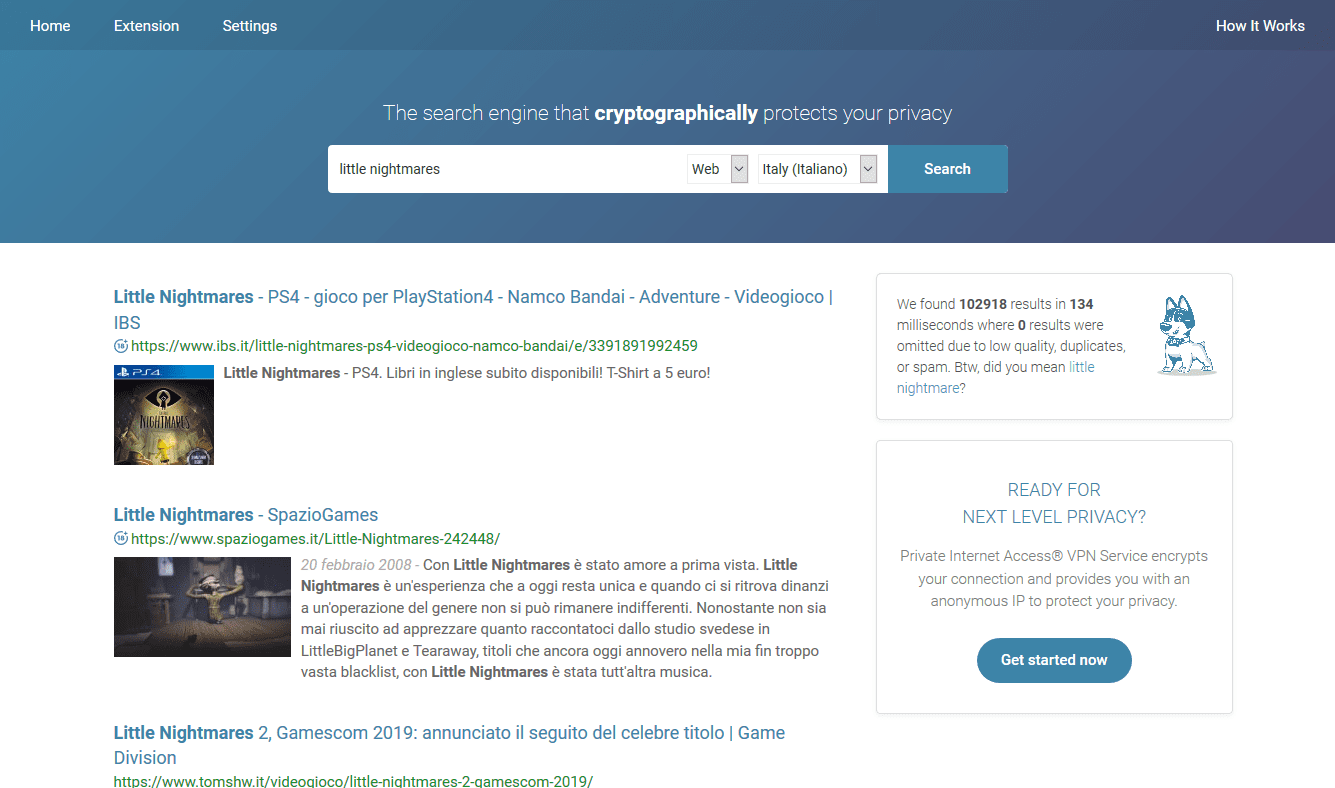Image resolution: width=1335 pixels, height=788 pixels.
Task: Click the husky mascot icon
Action: click(1187, 335)
